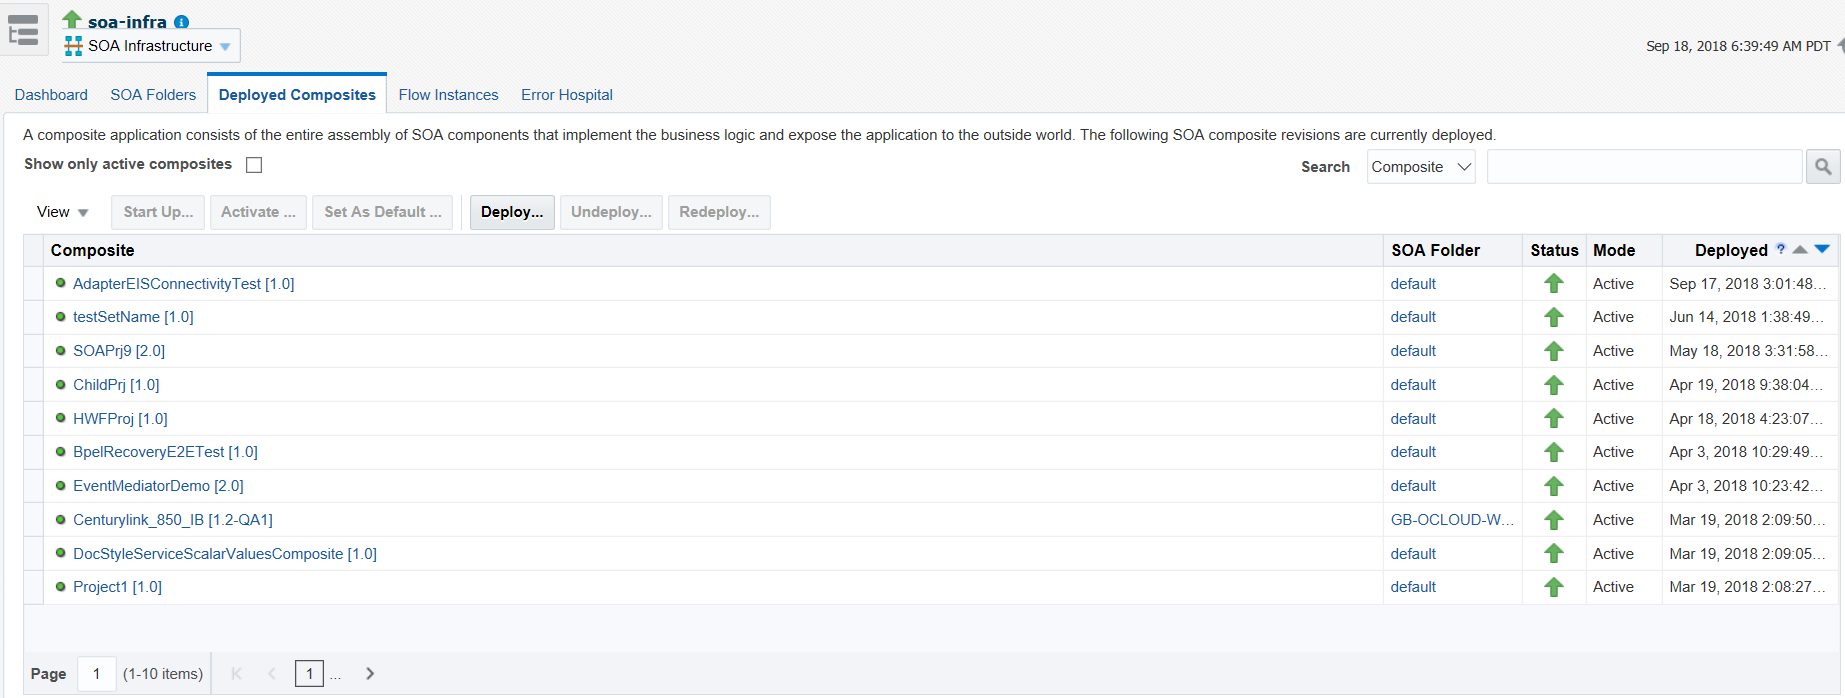The image size is (1845, 698).
Task: Click status arrow for Centurylink_850_IB row
Action: pos(1553,520)
